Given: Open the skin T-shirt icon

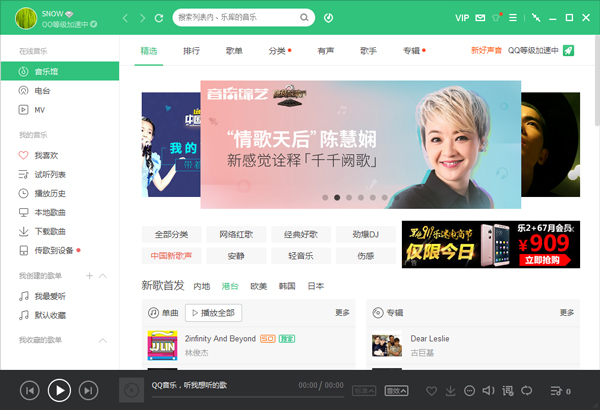Looking at the screenshot, I should [496, 17].
